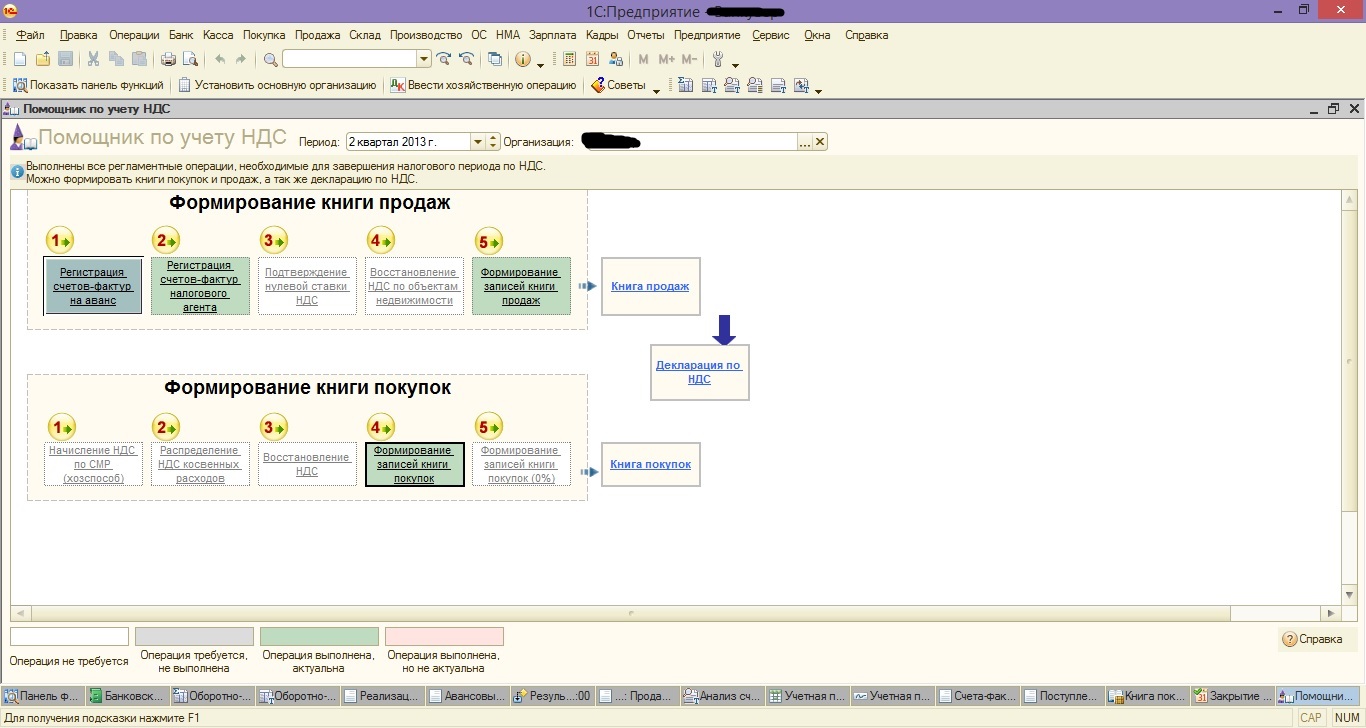Viewport: 1366px width, 728px height.
Task: Click the Print printer icon
Action: 168,60
